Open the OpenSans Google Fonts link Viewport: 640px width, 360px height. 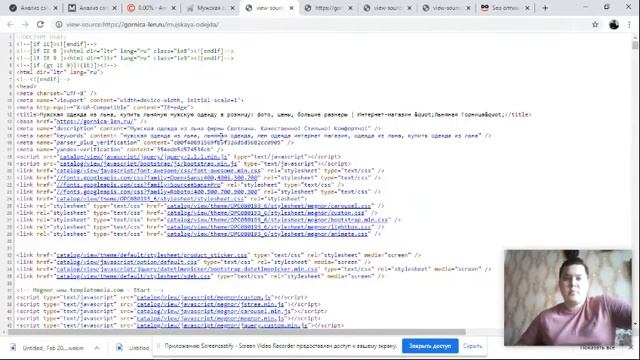(157, 178)
